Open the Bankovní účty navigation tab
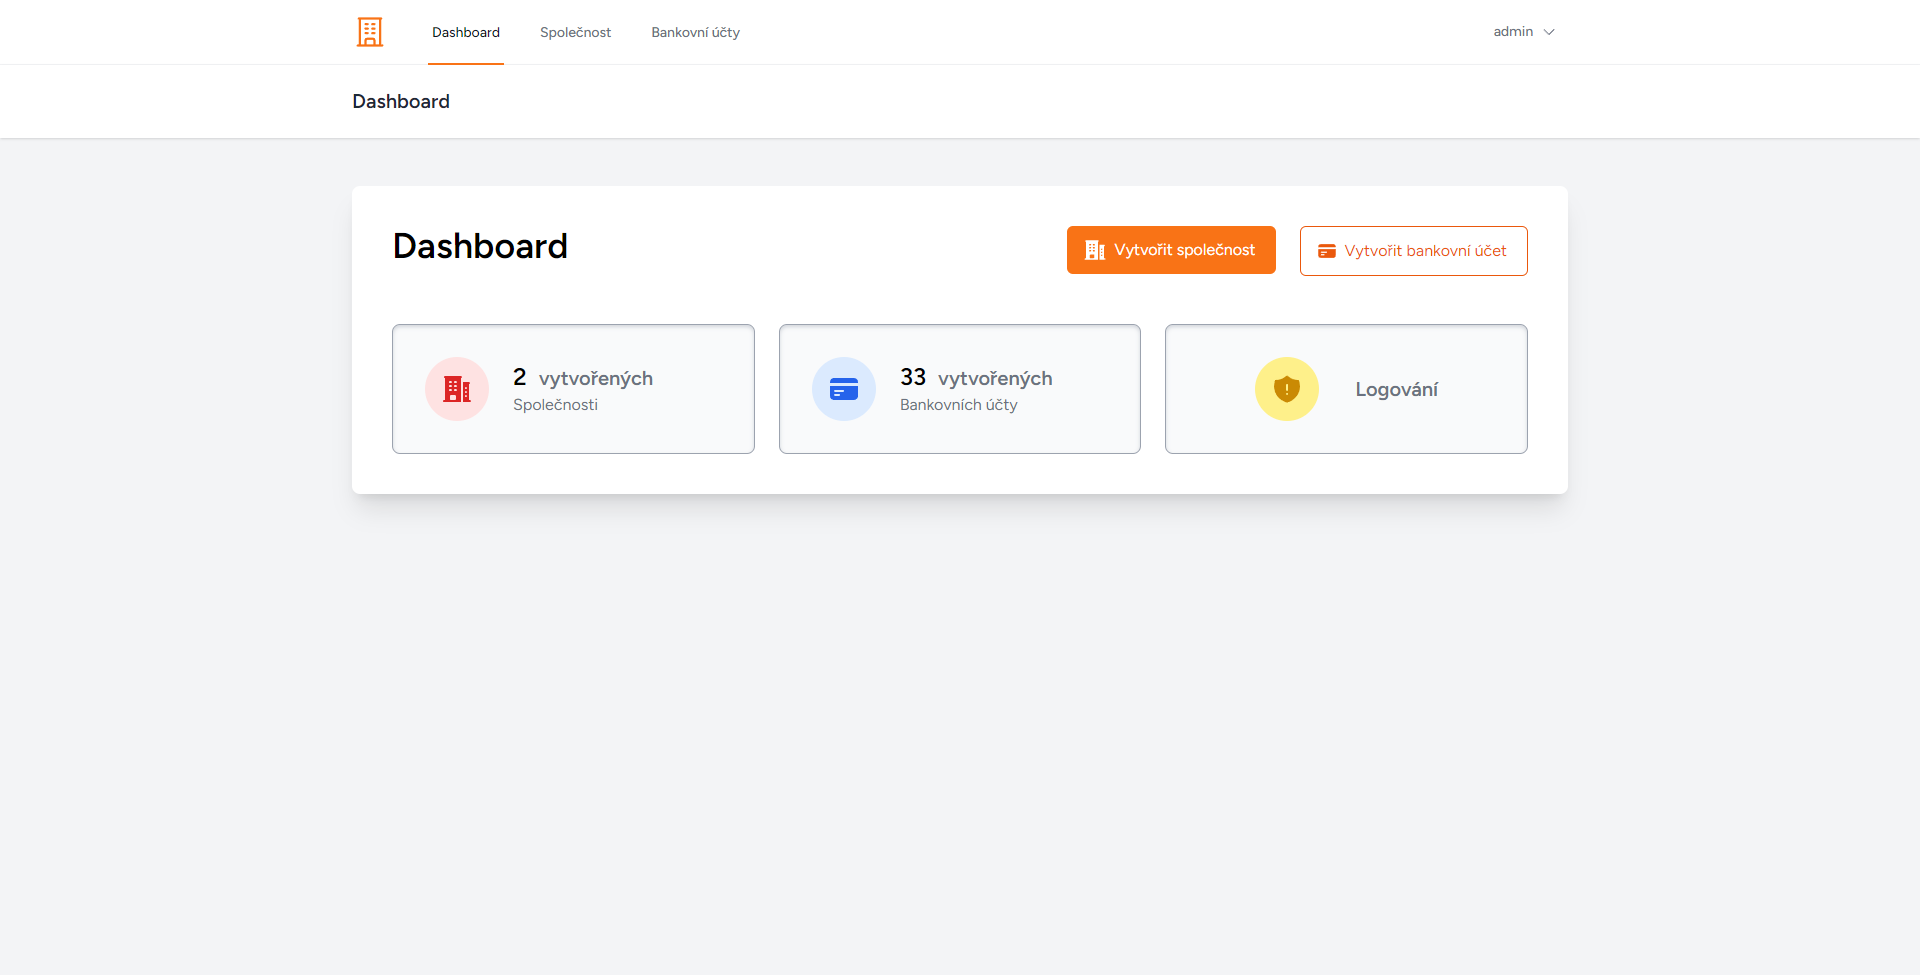This screenshot has height=975, width=1920. 695,32
